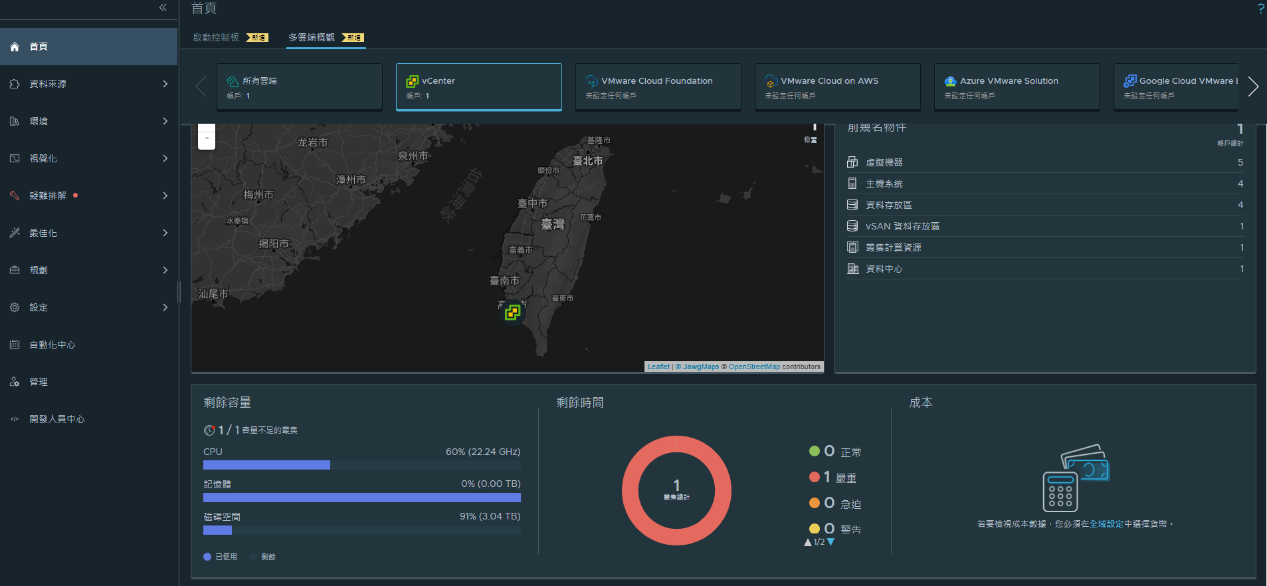Image resolution: width=1267 pixels, height=586 pixels.
Task: Switch to the 啟動控制板 tab
Action: (x=216, y=37)
